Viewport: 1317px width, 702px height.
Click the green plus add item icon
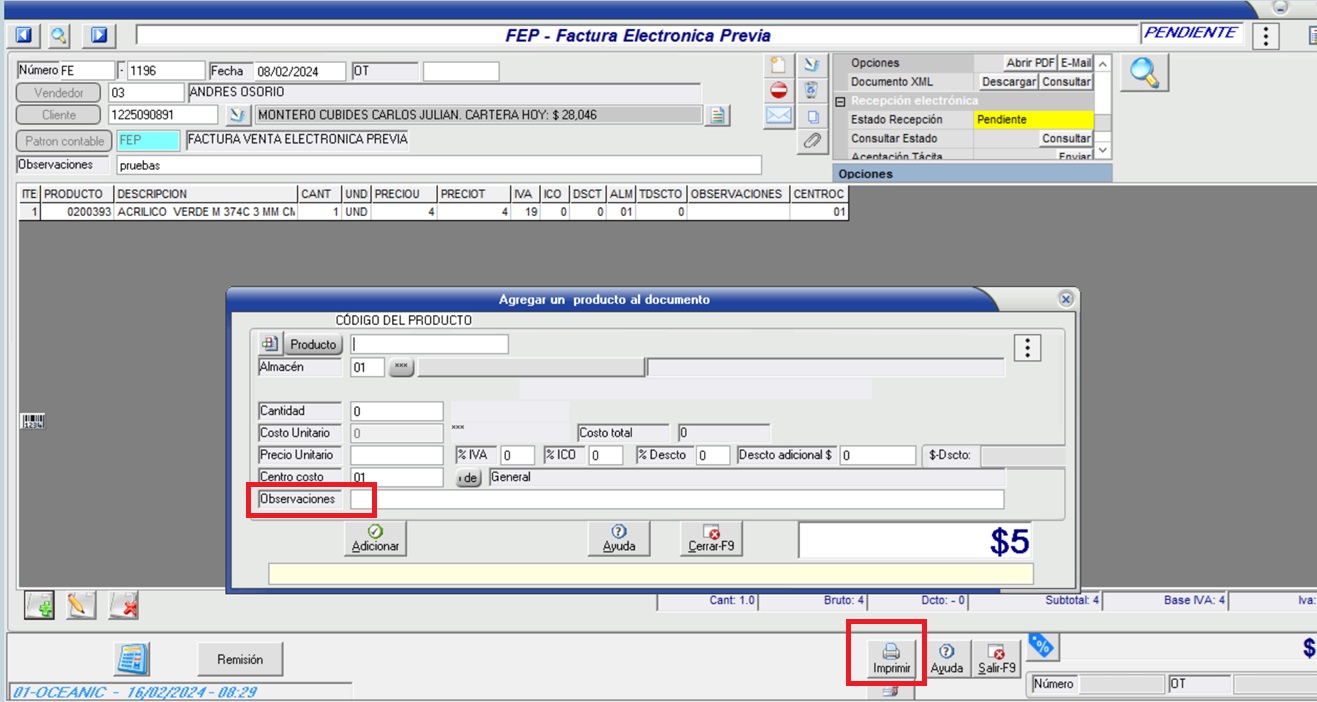[x=39, y=605]
